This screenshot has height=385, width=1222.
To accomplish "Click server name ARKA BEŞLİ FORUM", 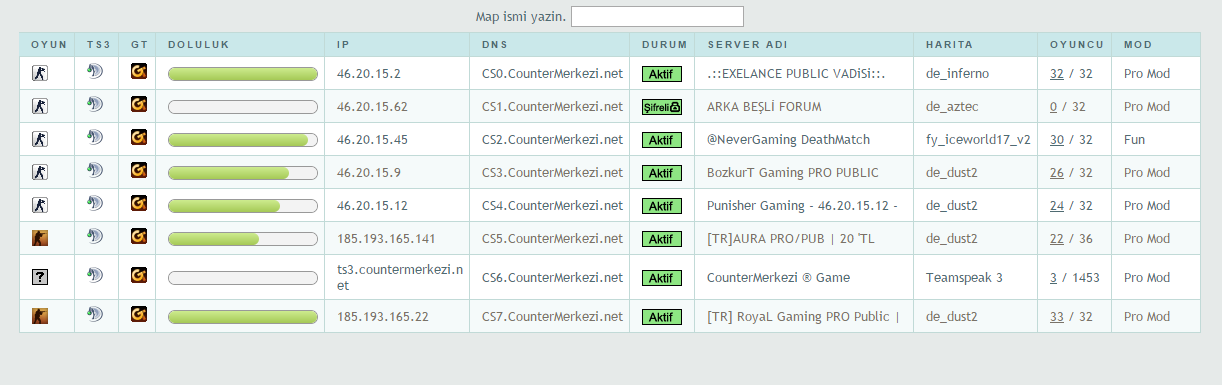I will coord(764,107).
